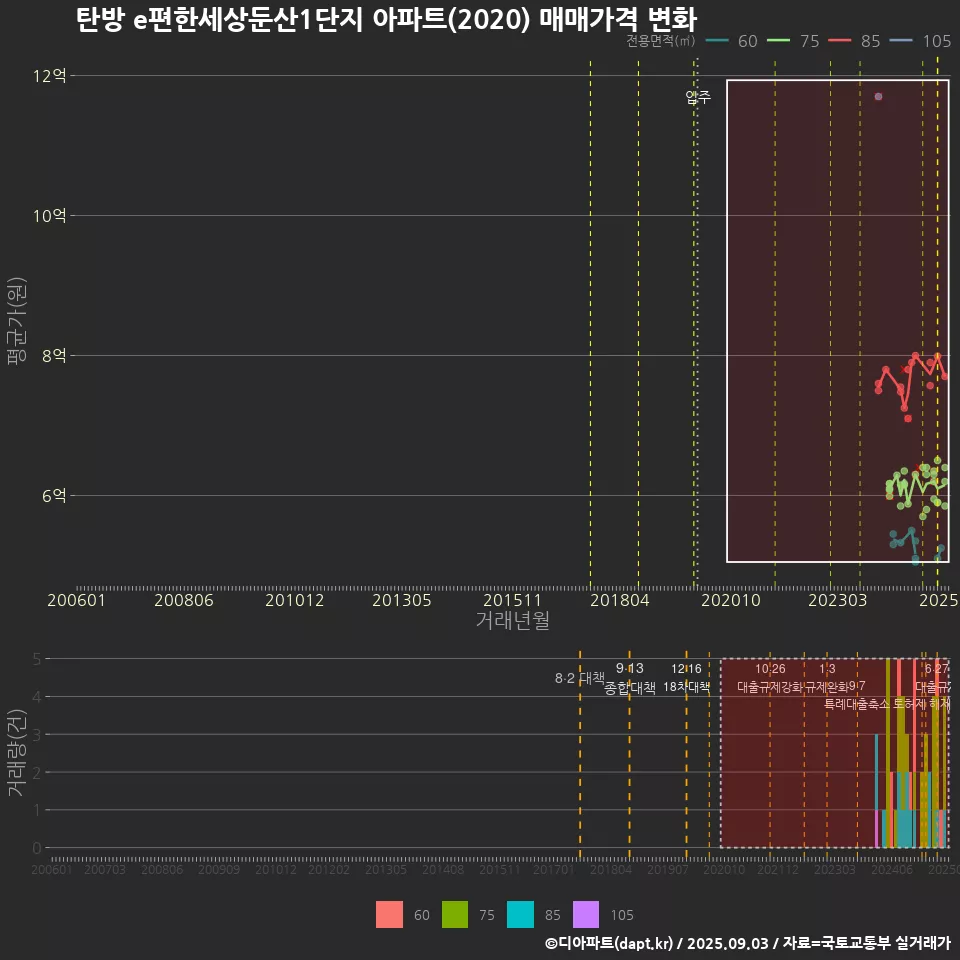Click the 12·16 18차대책 annotation
The width and height of the screenshot is (960, 960).
[686, 678]
